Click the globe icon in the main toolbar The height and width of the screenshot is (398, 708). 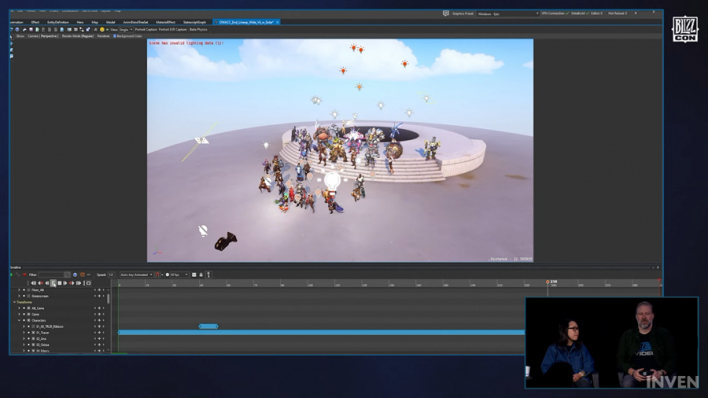coord(17,29)
